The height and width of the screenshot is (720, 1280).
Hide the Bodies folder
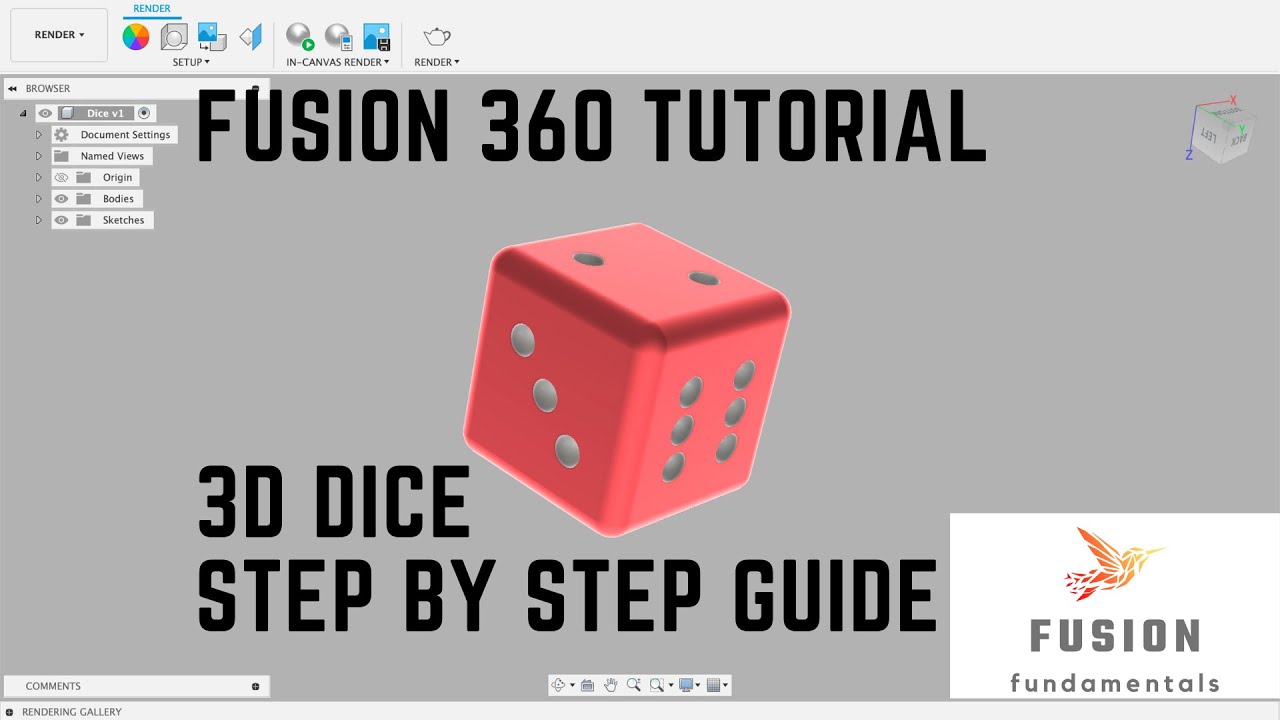tap(62, 199)
